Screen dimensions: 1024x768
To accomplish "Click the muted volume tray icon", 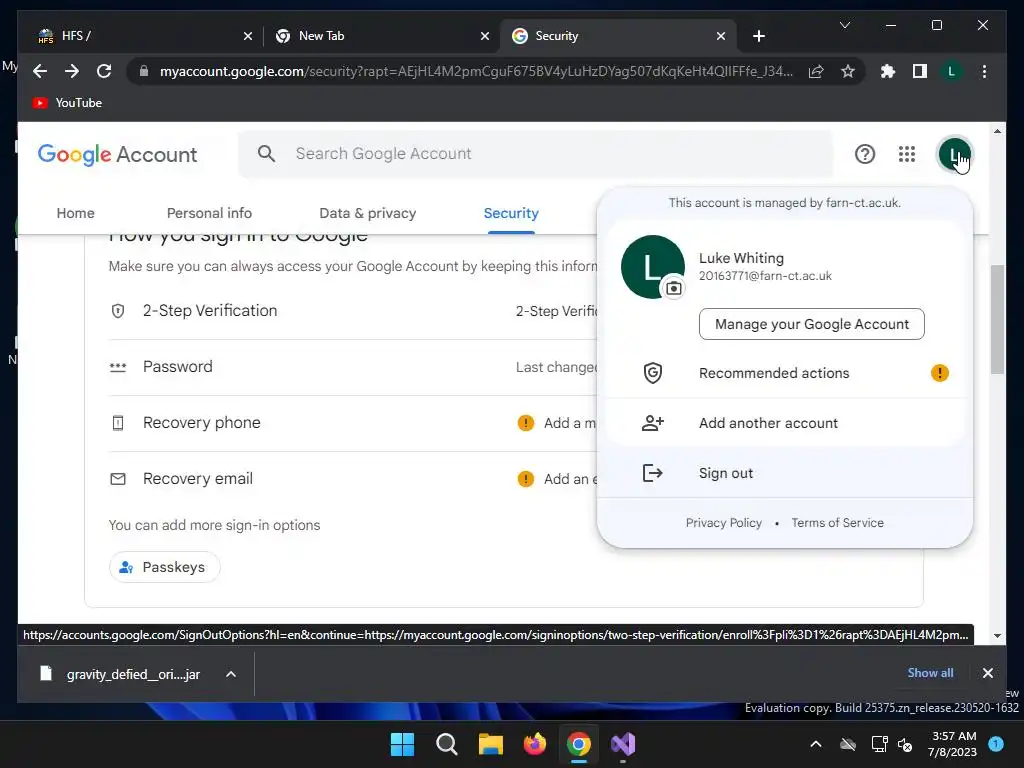I will (x=905, y=744).
